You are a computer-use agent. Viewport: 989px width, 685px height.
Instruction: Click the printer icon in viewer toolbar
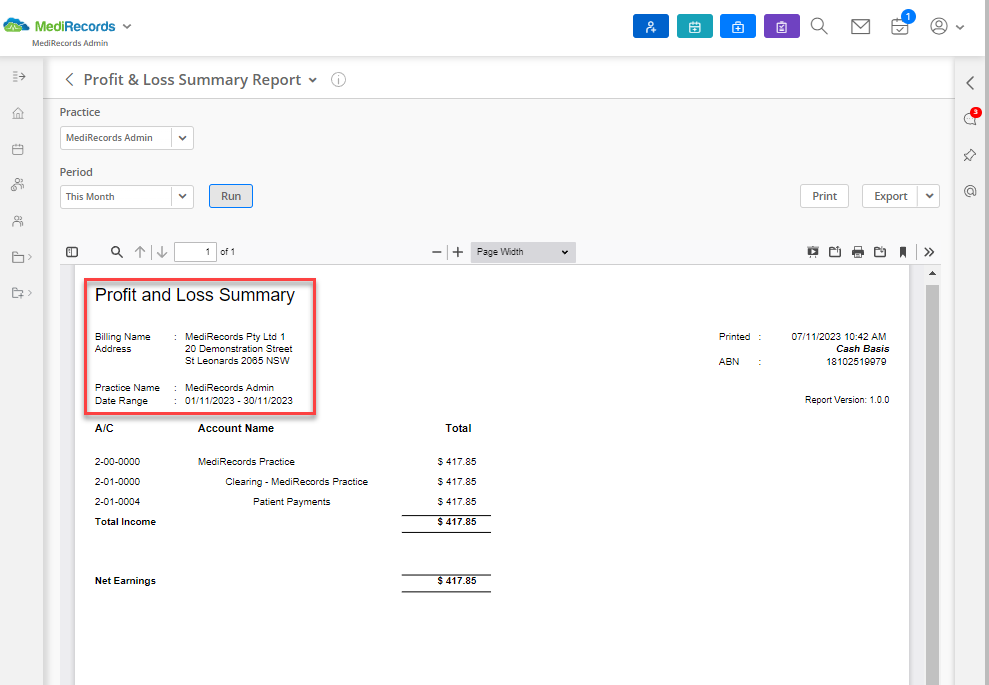[x=858, y=252]
